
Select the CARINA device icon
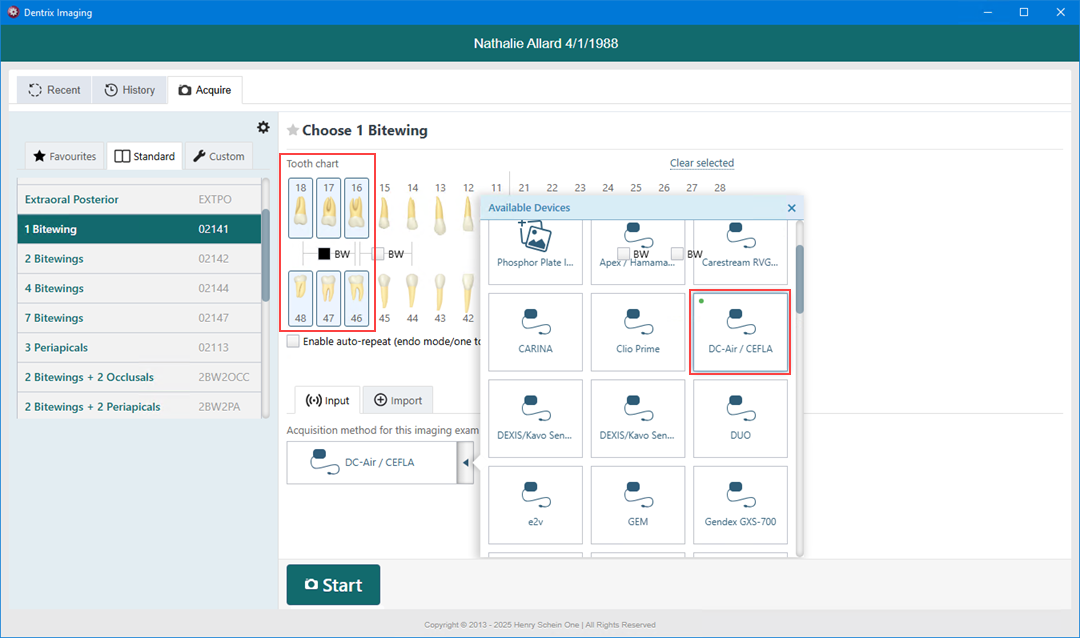[x=535, y=332]
